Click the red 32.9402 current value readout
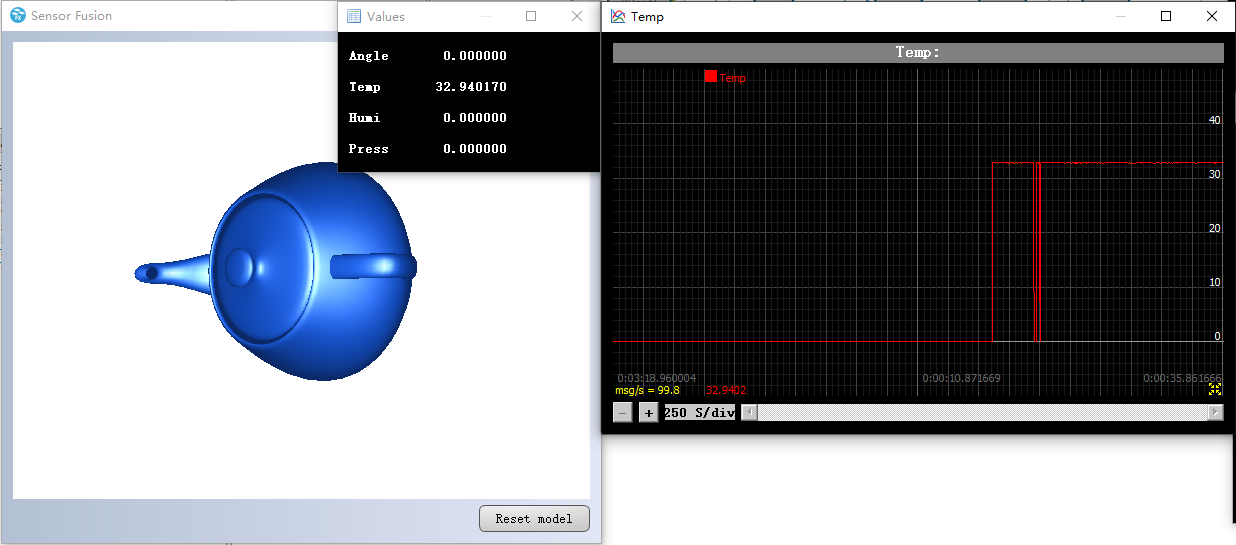 coord(726,390)
